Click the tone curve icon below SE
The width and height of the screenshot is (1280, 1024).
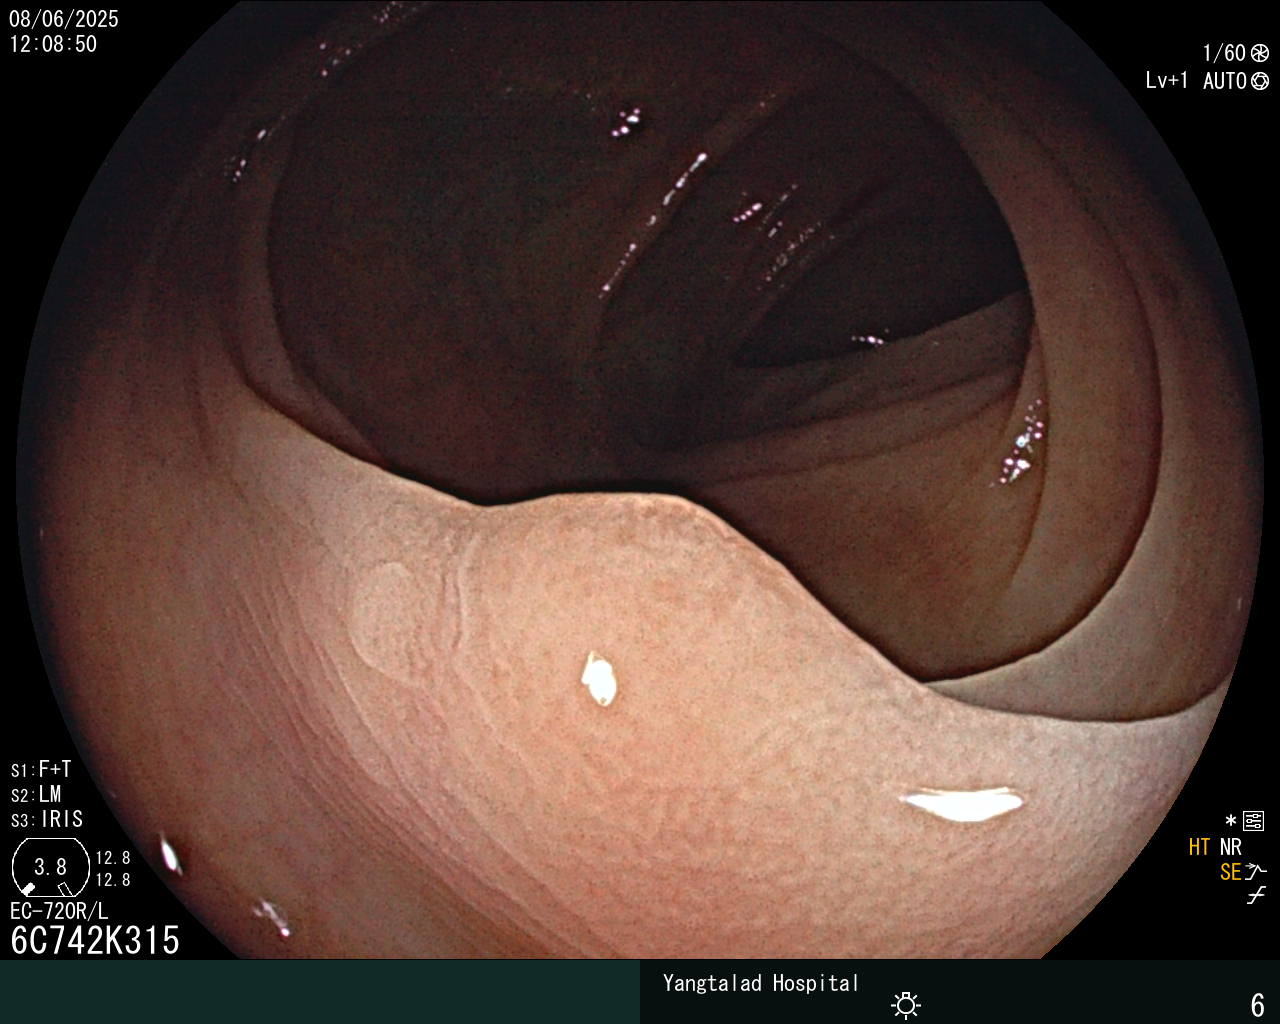(1256, 896)
